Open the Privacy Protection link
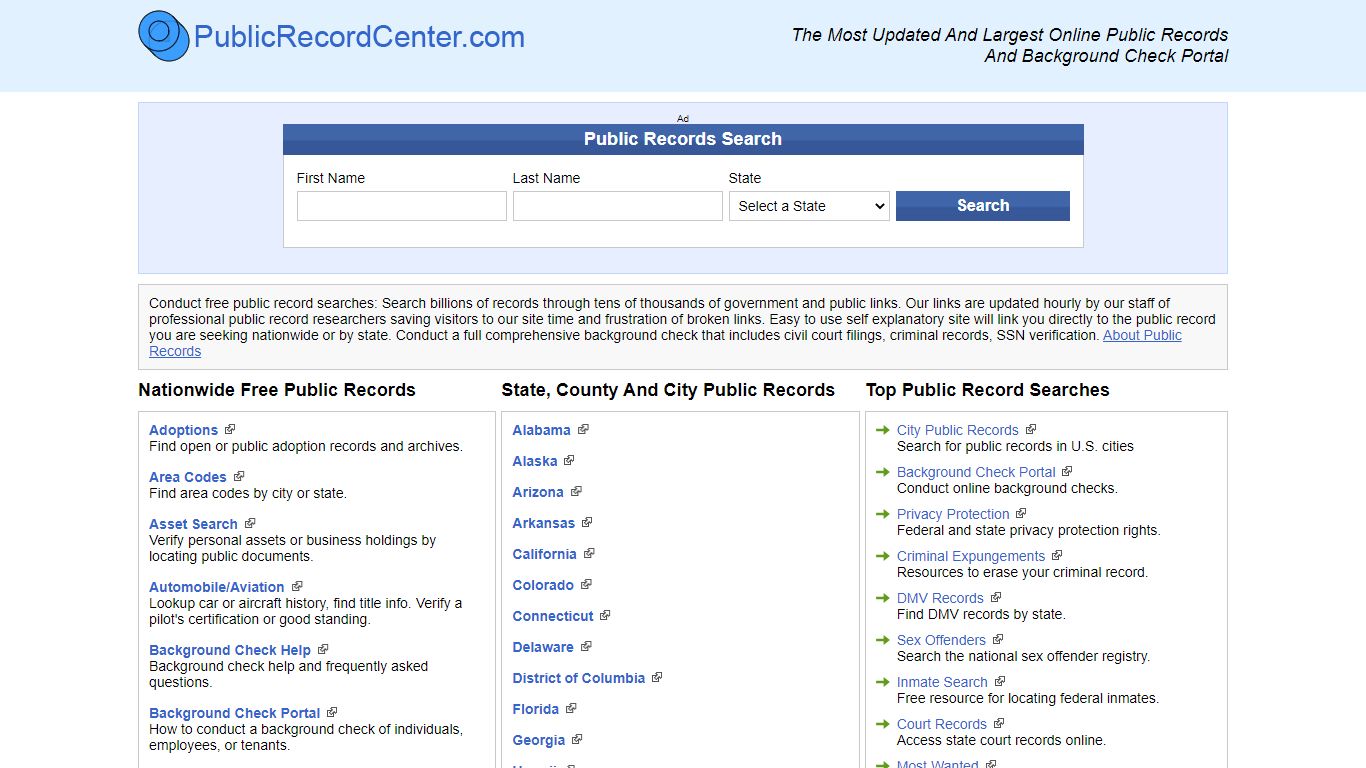This screenshot has height=768, width=1366. click(x=951, y=514)
